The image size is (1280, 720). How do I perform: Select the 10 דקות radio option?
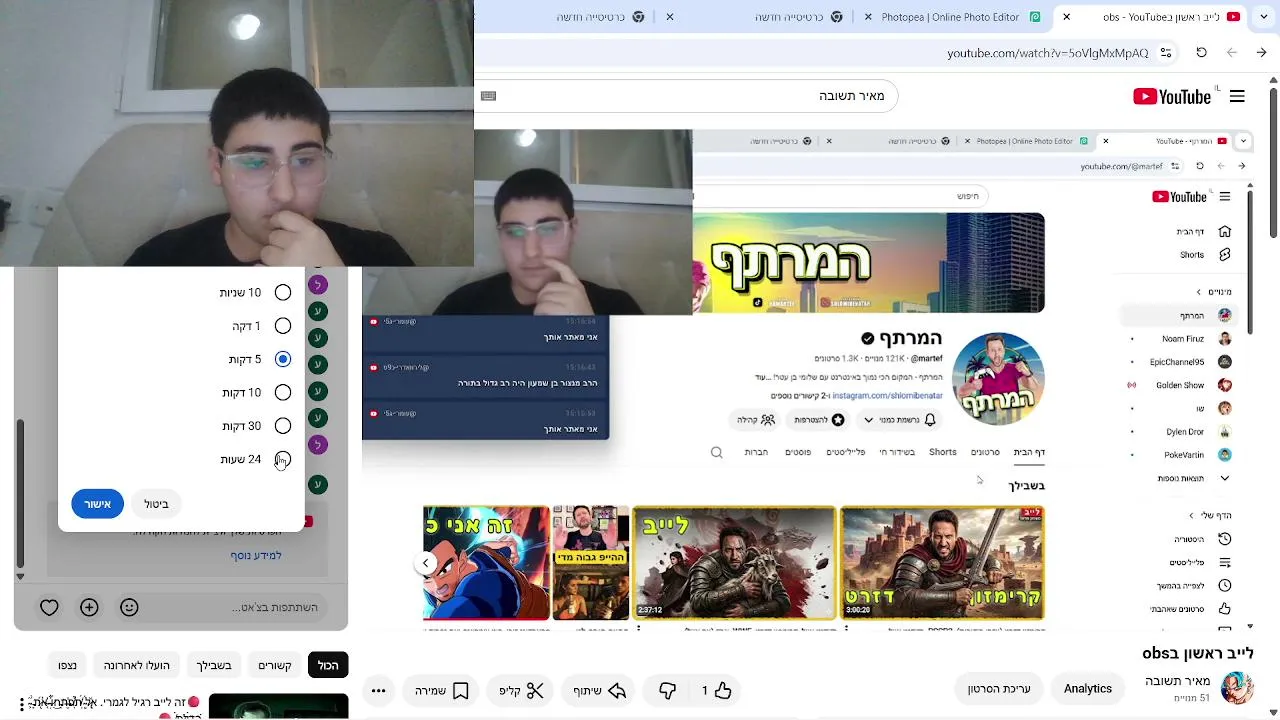[x=283, y=393]
